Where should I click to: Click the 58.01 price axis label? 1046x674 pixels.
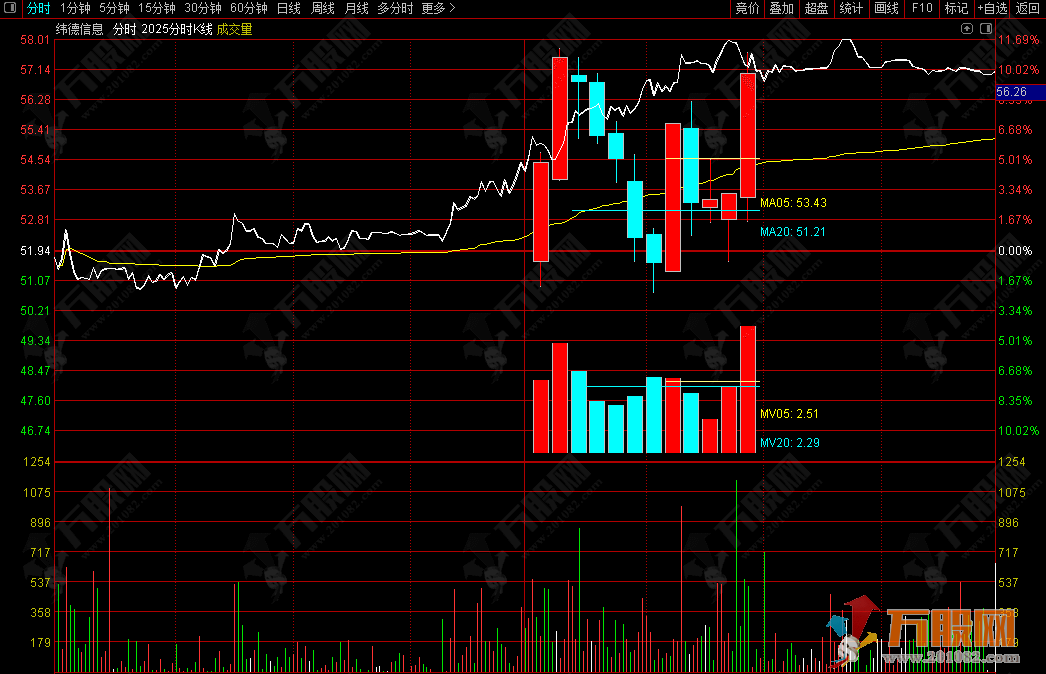pos(35,39)
